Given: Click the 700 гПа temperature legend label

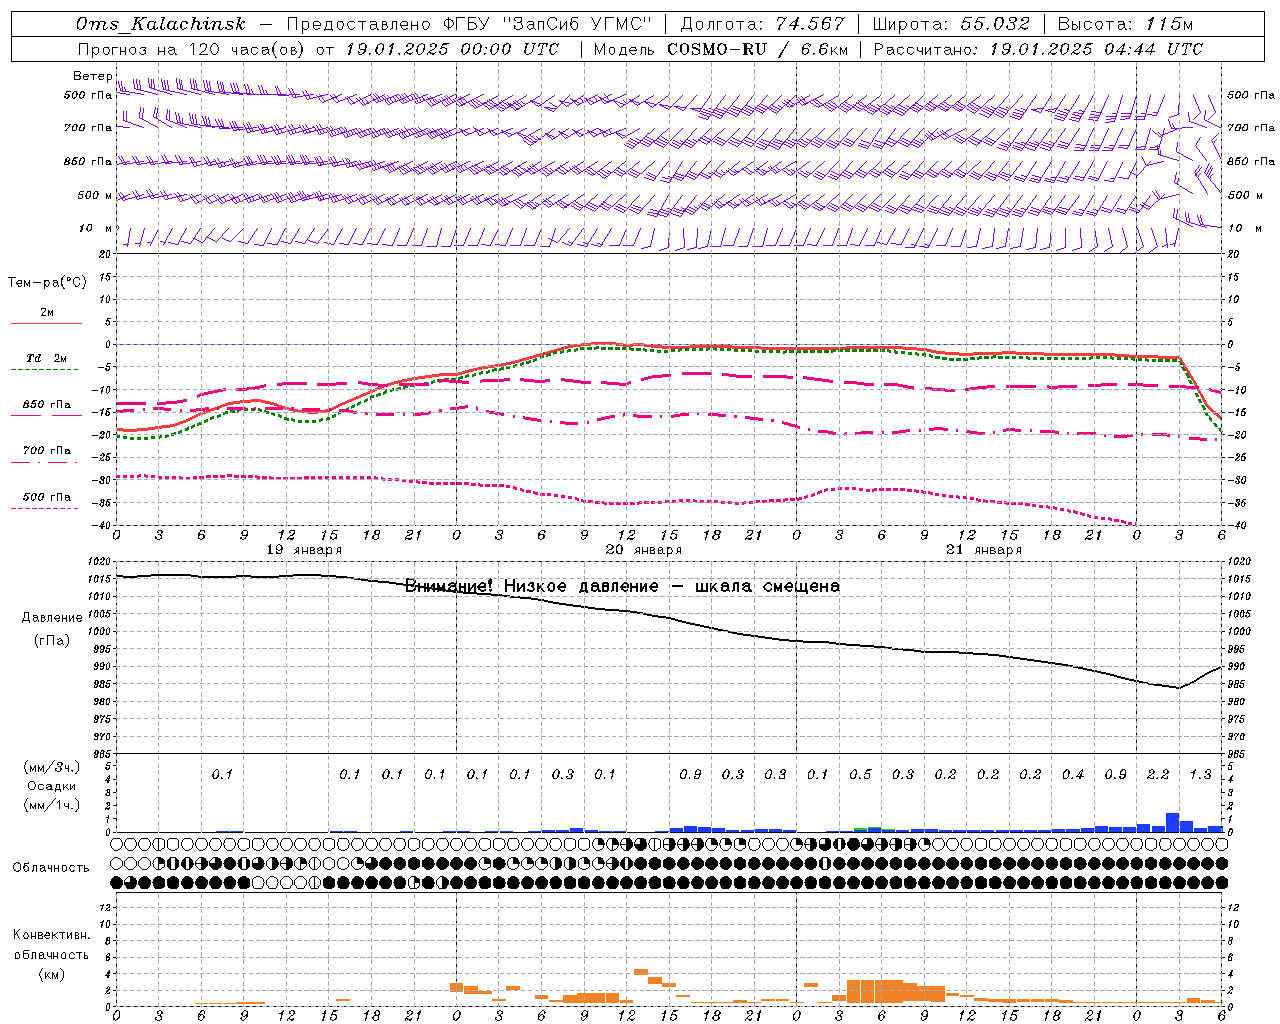Looking at the screenshot, I should pos(47,450).
